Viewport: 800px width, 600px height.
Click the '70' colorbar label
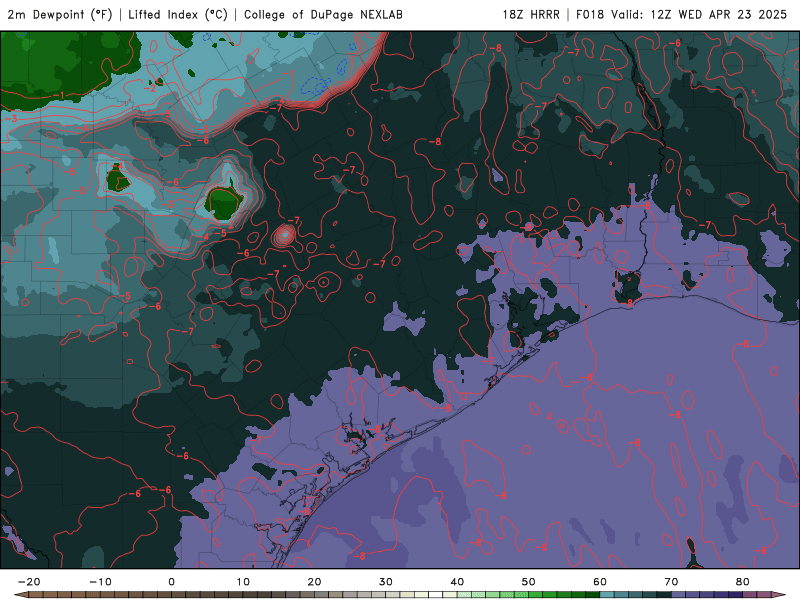click(671, 582)
